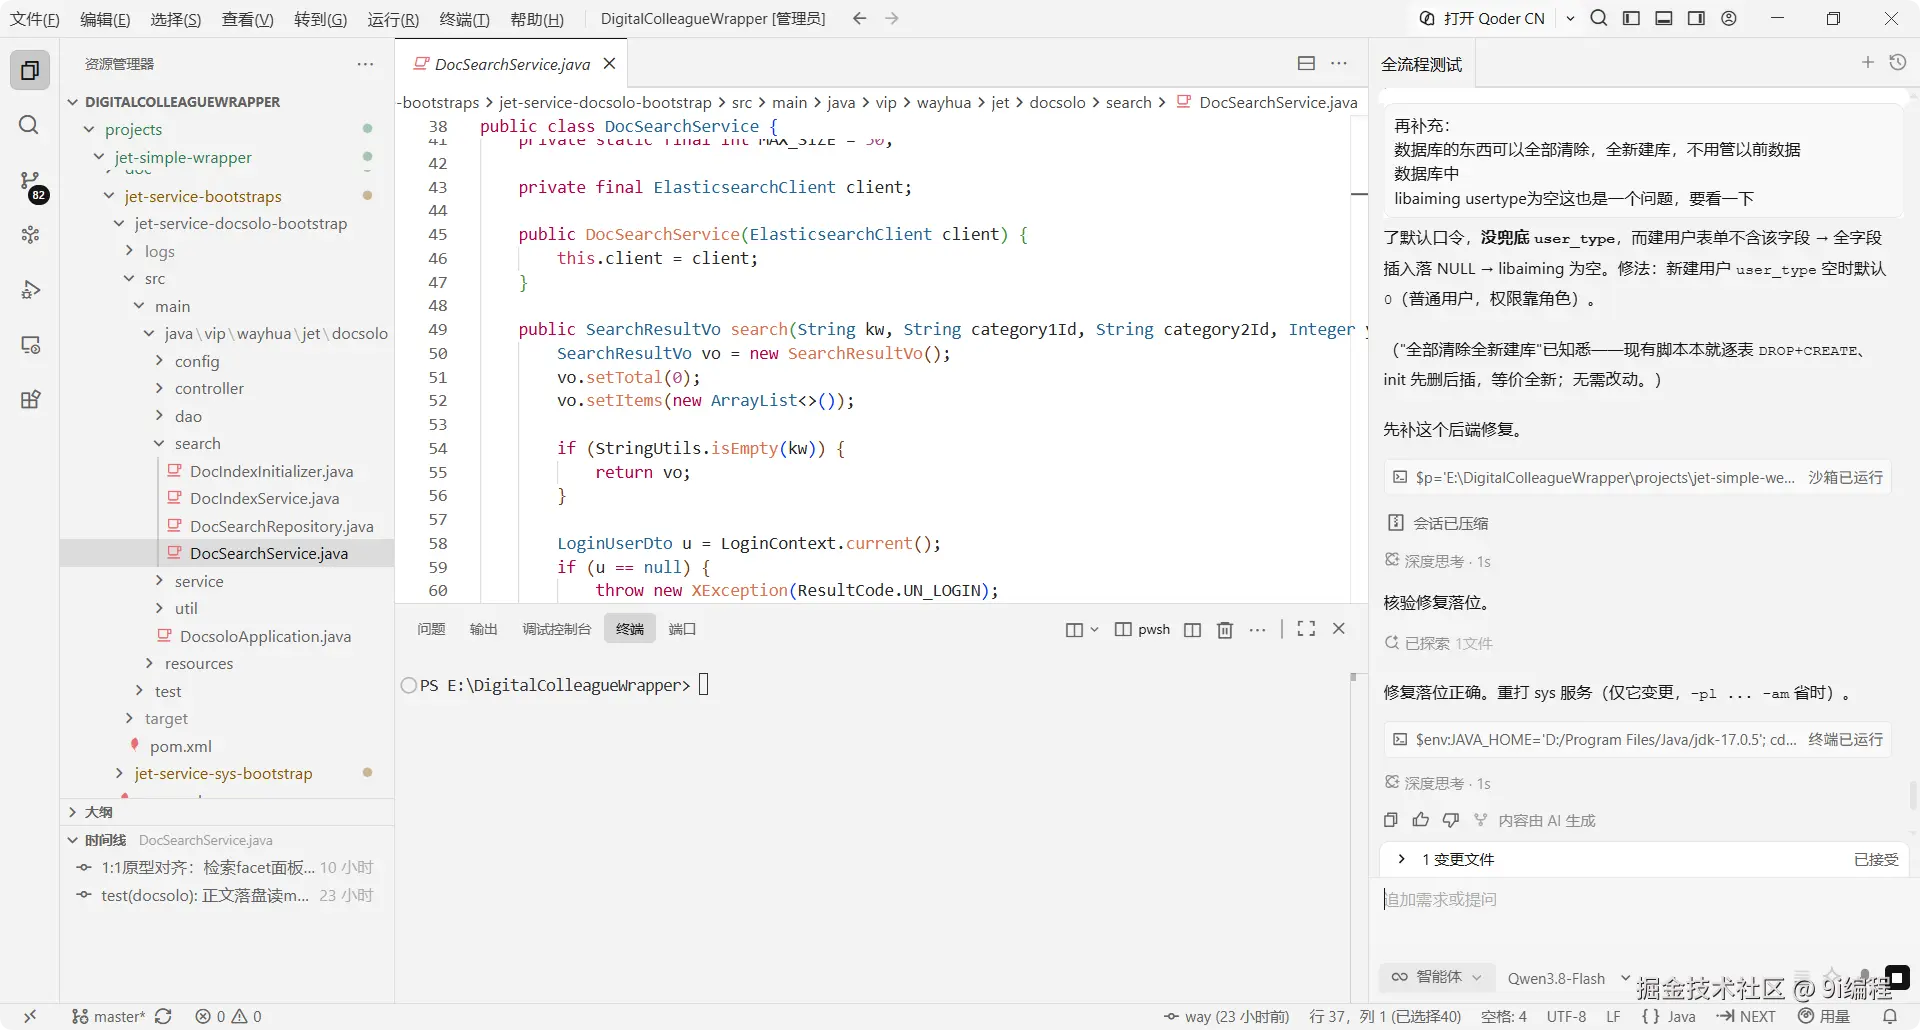Screen dimensions: 1920x1030
Task: Open the 终端(T) menu
Action: coord(464,19)
